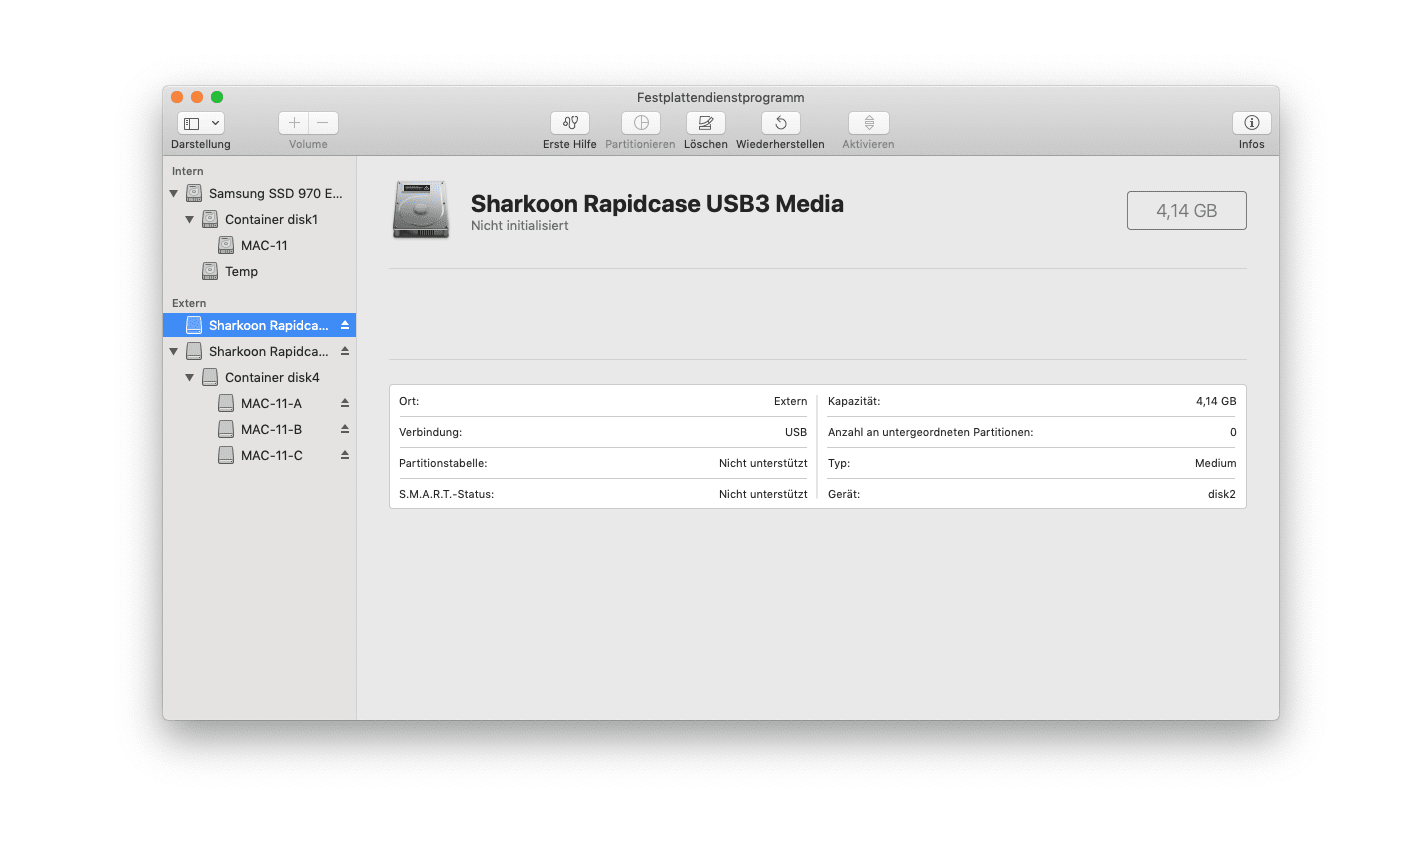Image resolution: width=1422 pixels, height=858 pixels.
Task: Click "Nicht unterstützt" in the S.M.A.R.T.-Status row
Action: (763, 494)
